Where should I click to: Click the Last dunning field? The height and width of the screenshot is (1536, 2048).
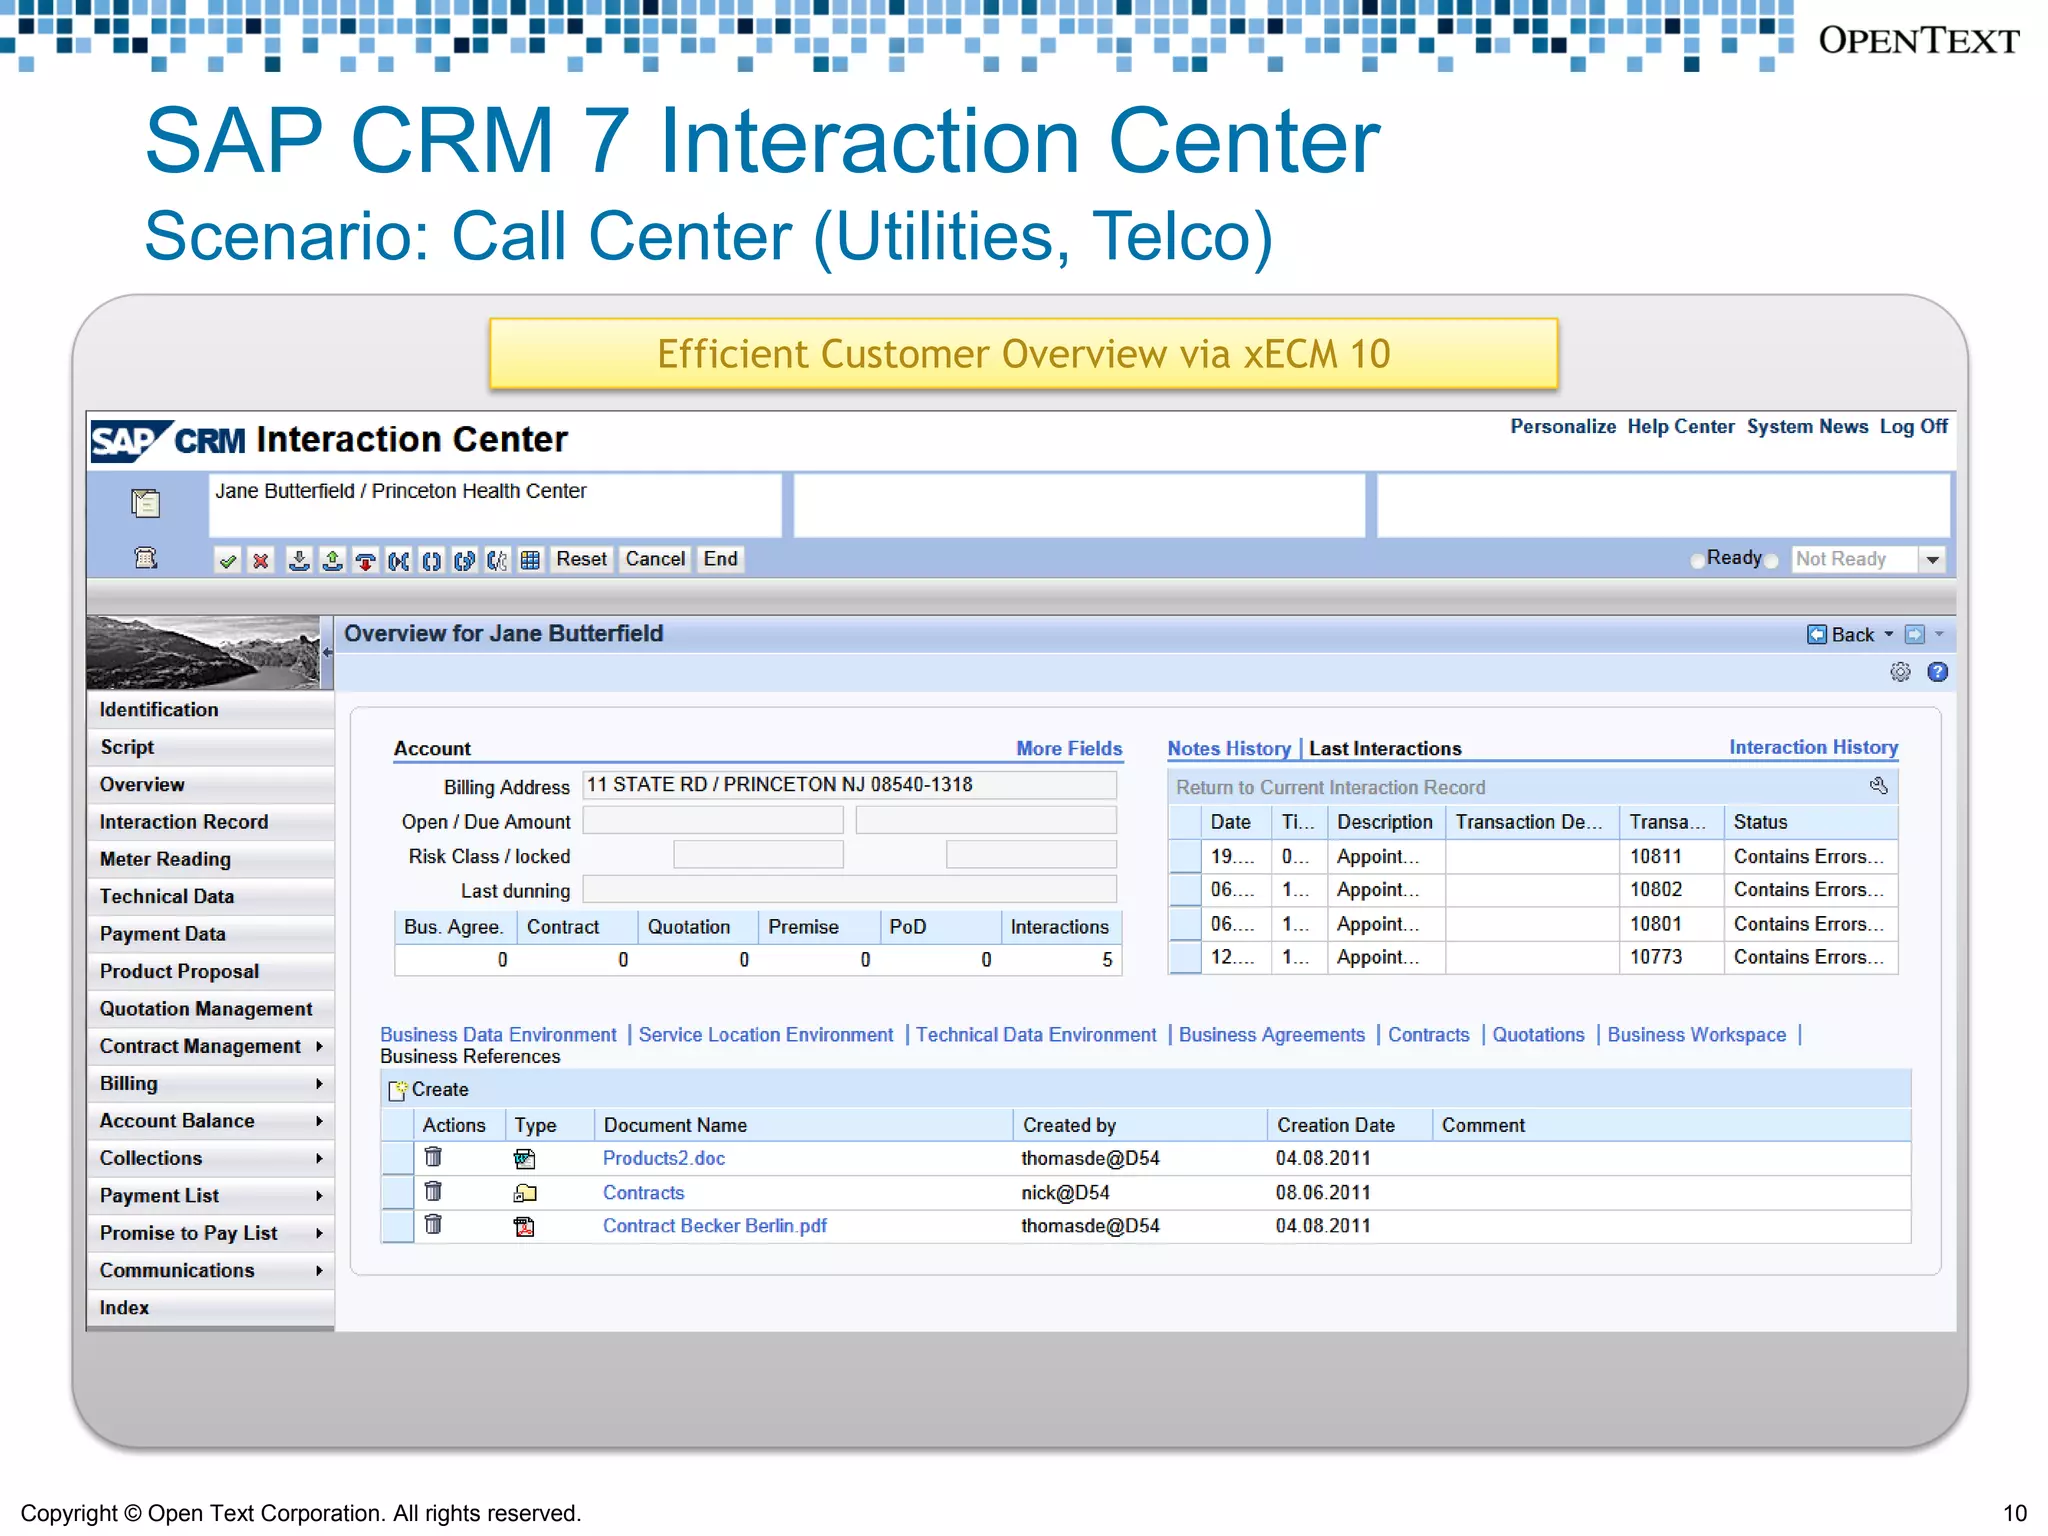pyautogui.click(x=849, y=889)
